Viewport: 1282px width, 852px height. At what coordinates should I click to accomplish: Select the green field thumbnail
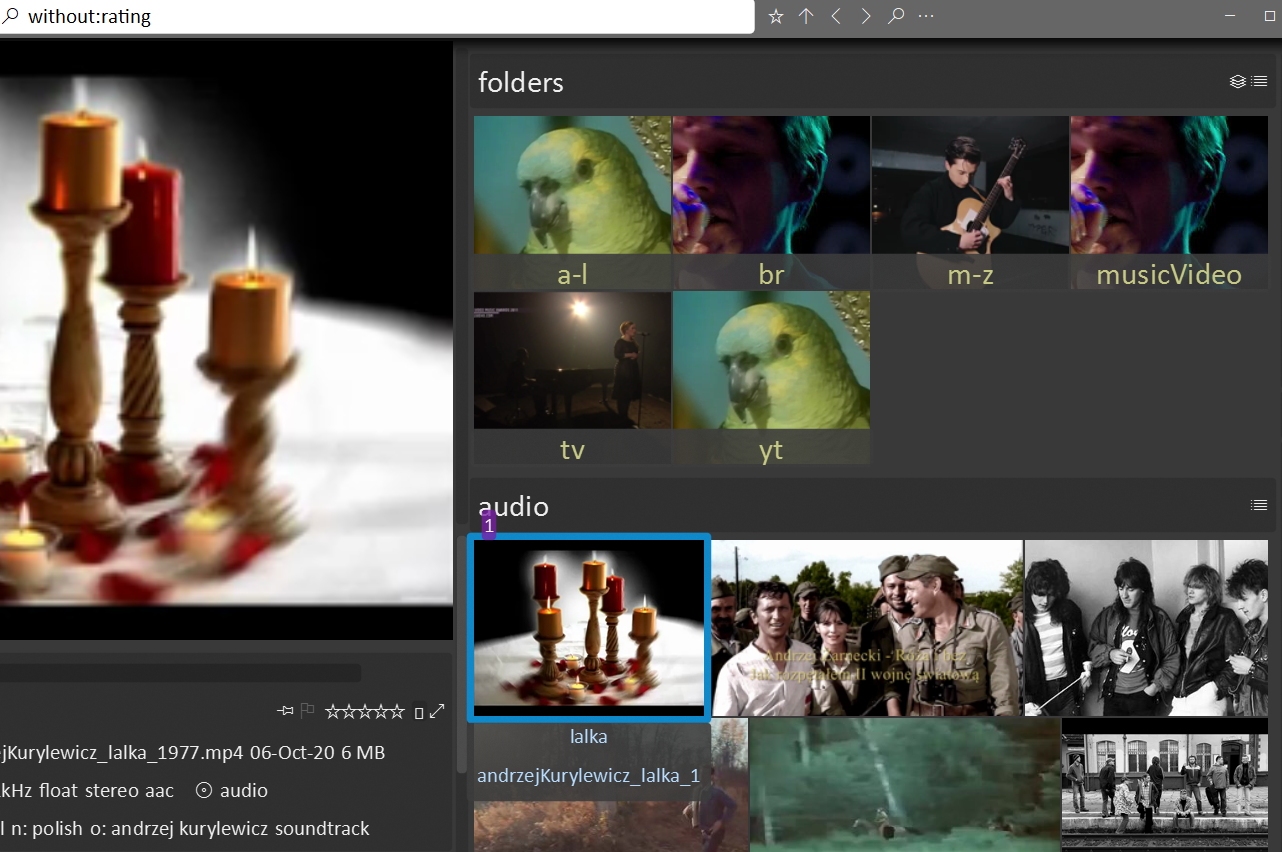(904, 785)
